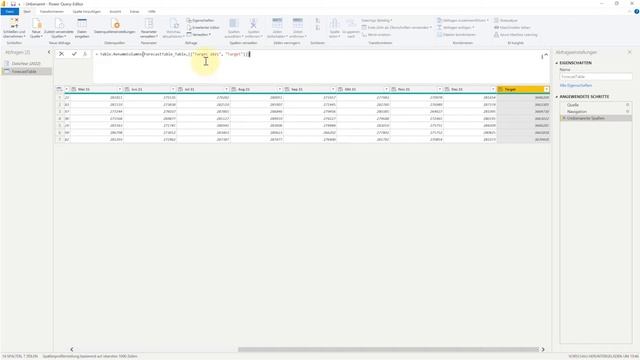Click the query Name input field
This screenshot has width=640, height=360.
[596, 77]
